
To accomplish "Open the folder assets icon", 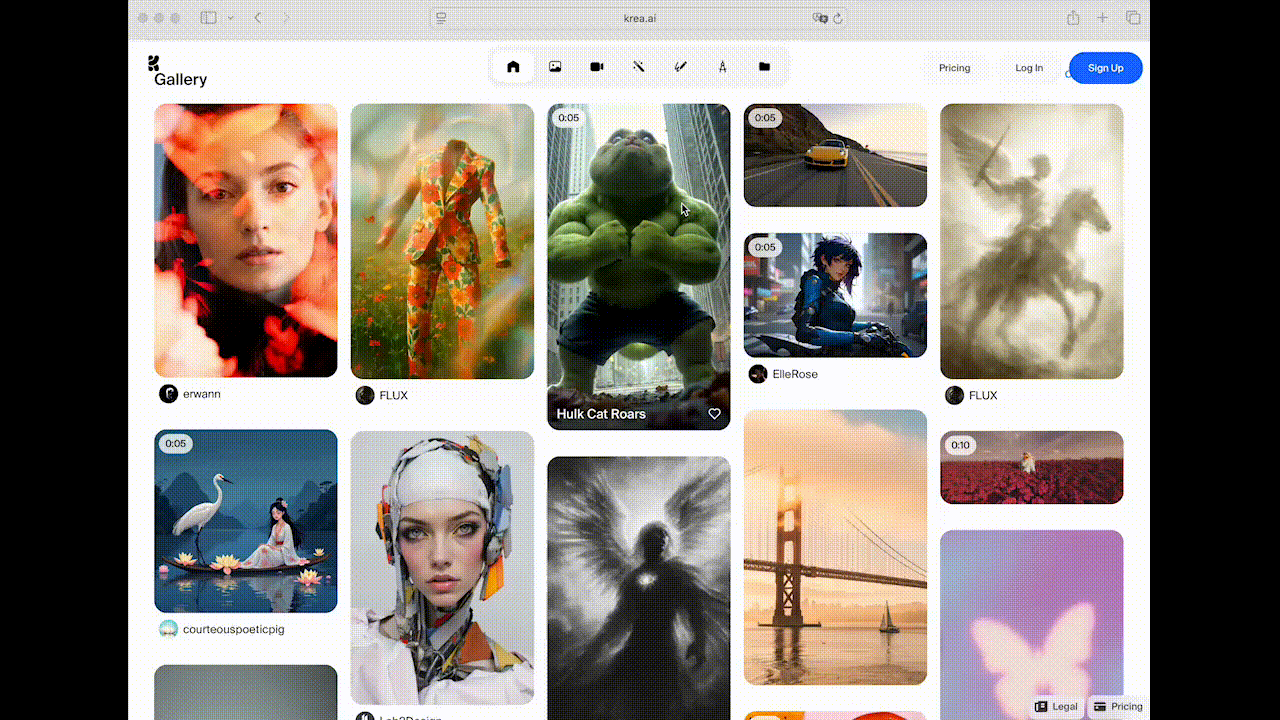I will pos(764,67).
